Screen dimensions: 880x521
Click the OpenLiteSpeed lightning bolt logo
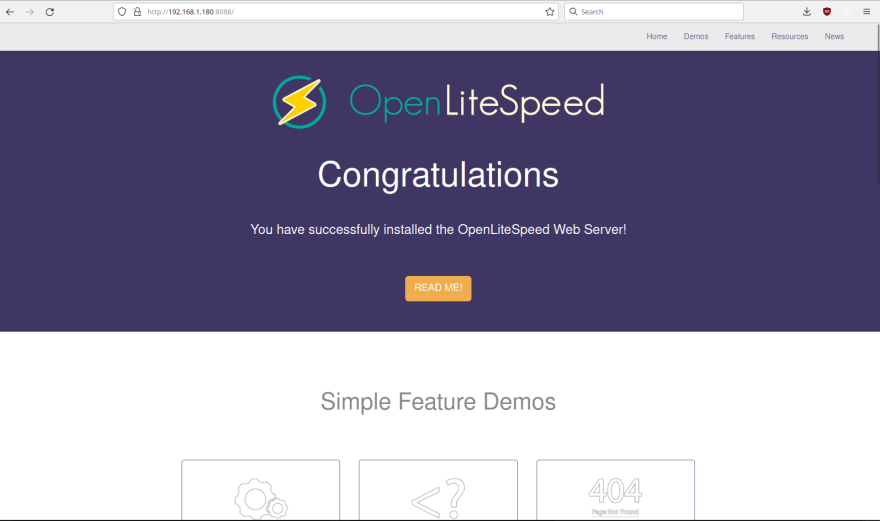click(x=299, y=102)
